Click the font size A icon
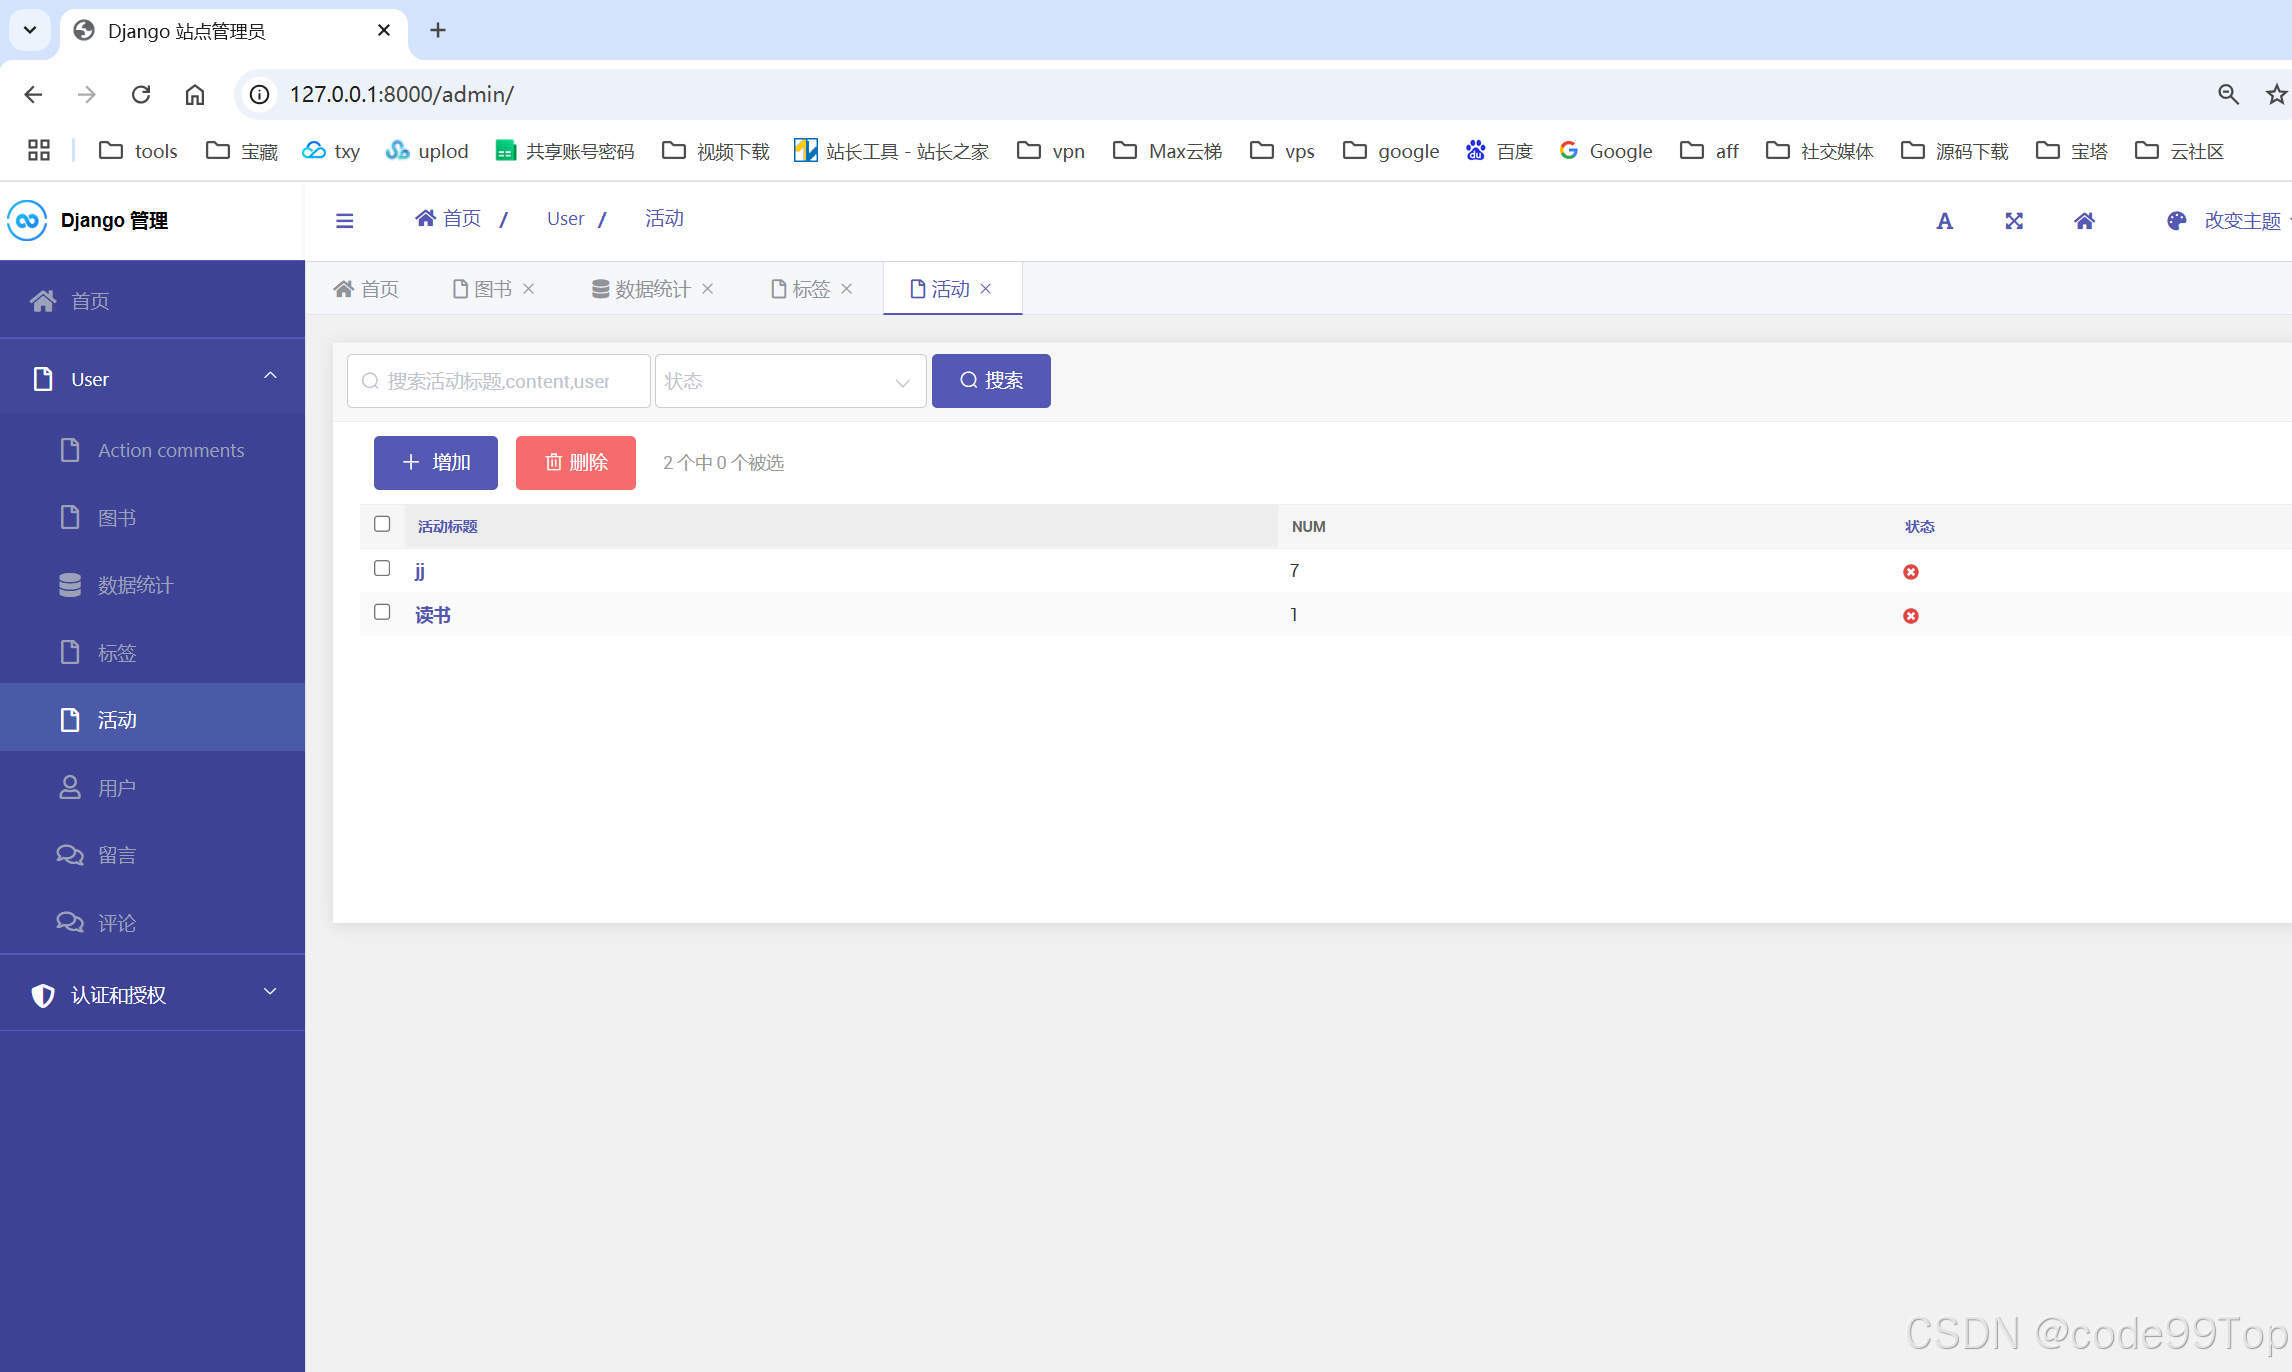This screenshot has width=2292, height=1372. 1944,221
